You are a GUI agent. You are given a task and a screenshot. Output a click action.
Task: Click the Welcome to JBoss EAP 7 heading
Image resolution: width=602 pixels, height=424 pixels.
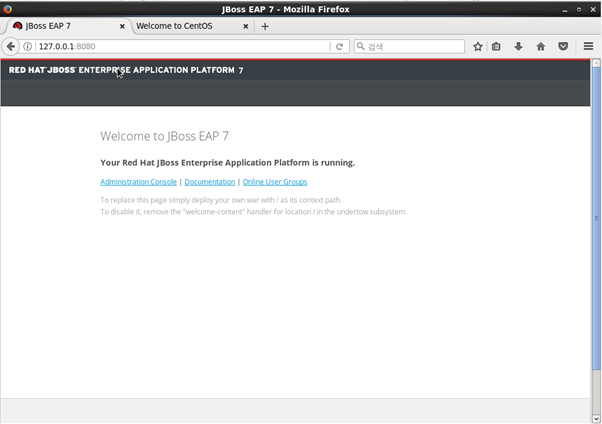164,136
